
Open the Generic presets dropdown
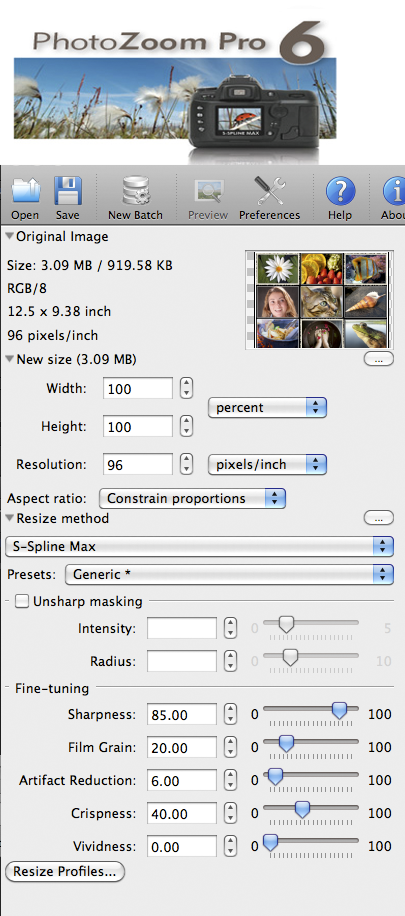pos(229,574)
